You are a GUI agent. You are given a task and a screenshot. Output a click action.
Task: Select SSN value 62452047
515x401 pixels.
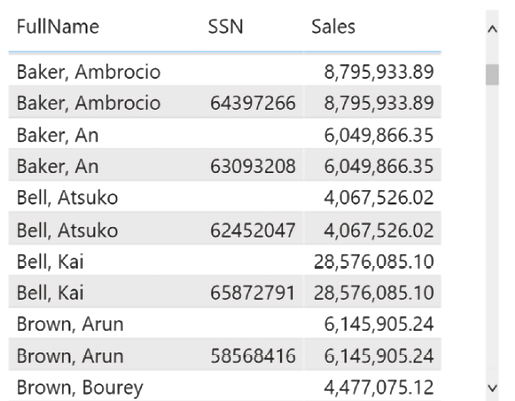(x=253, y=230)
